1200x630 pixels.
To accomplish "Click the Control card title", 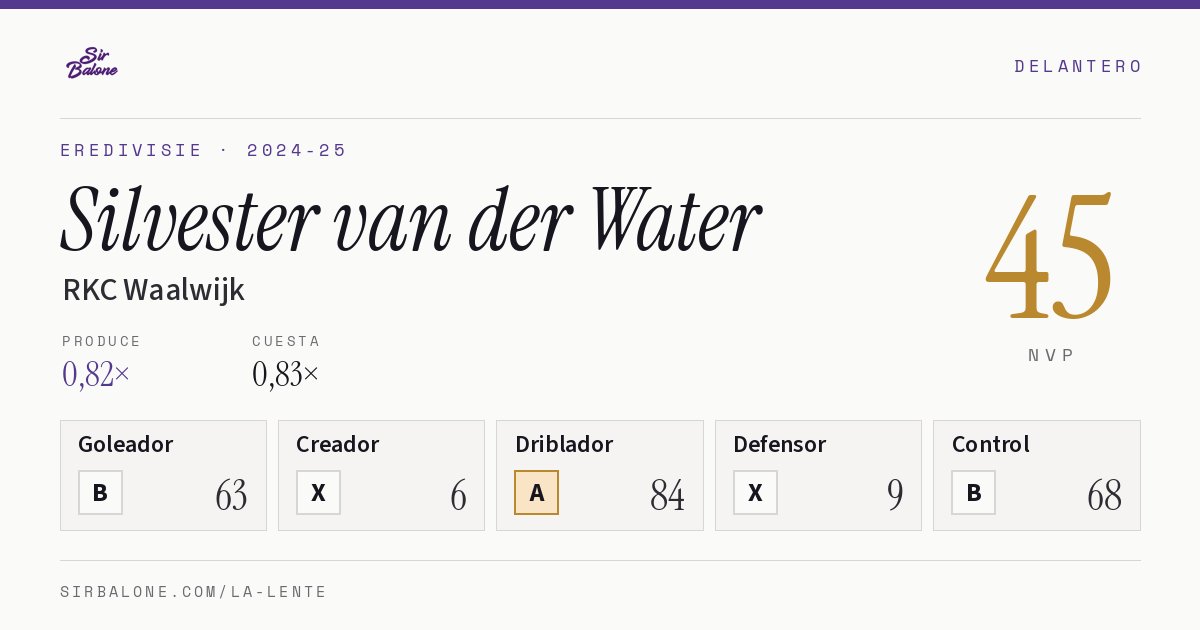I will click(x=991, y=444).
